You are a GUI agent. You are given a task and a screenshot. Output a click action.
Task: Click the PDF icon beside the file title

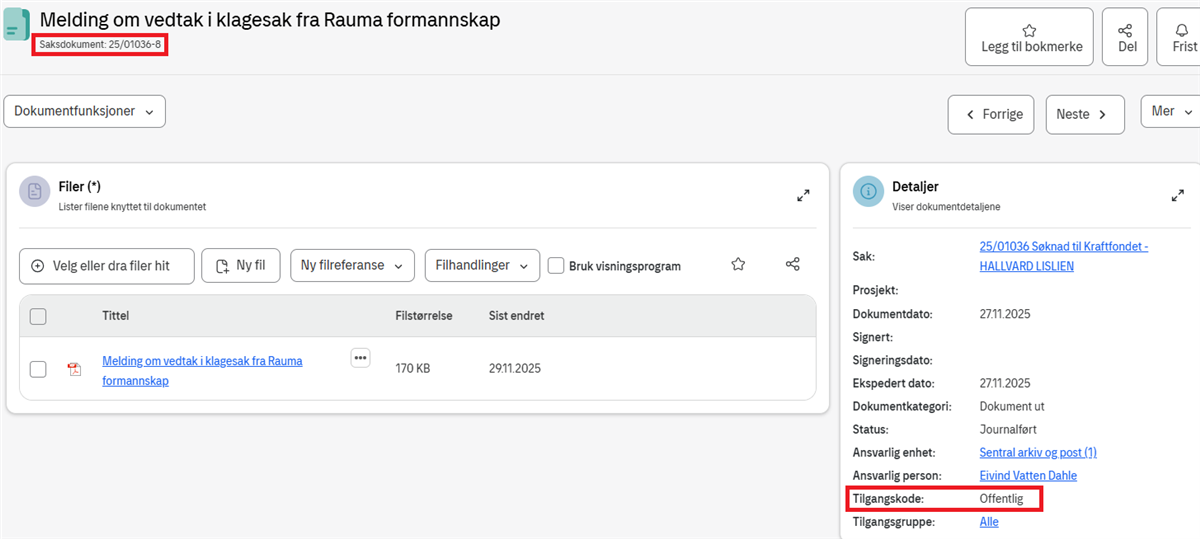74,369
